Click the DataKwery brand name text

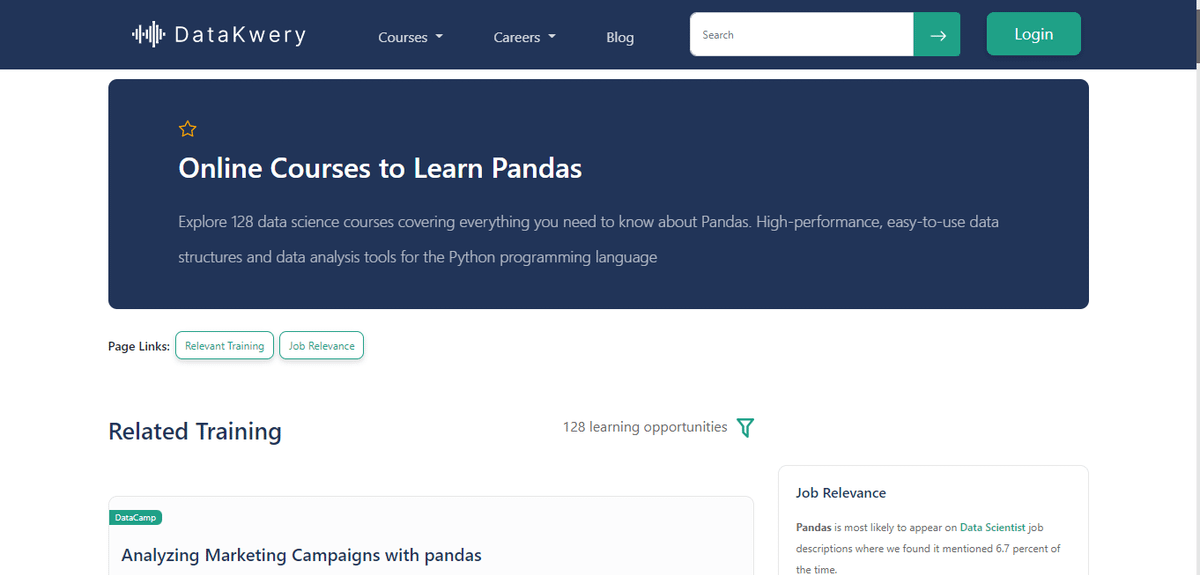click(240, 35)
